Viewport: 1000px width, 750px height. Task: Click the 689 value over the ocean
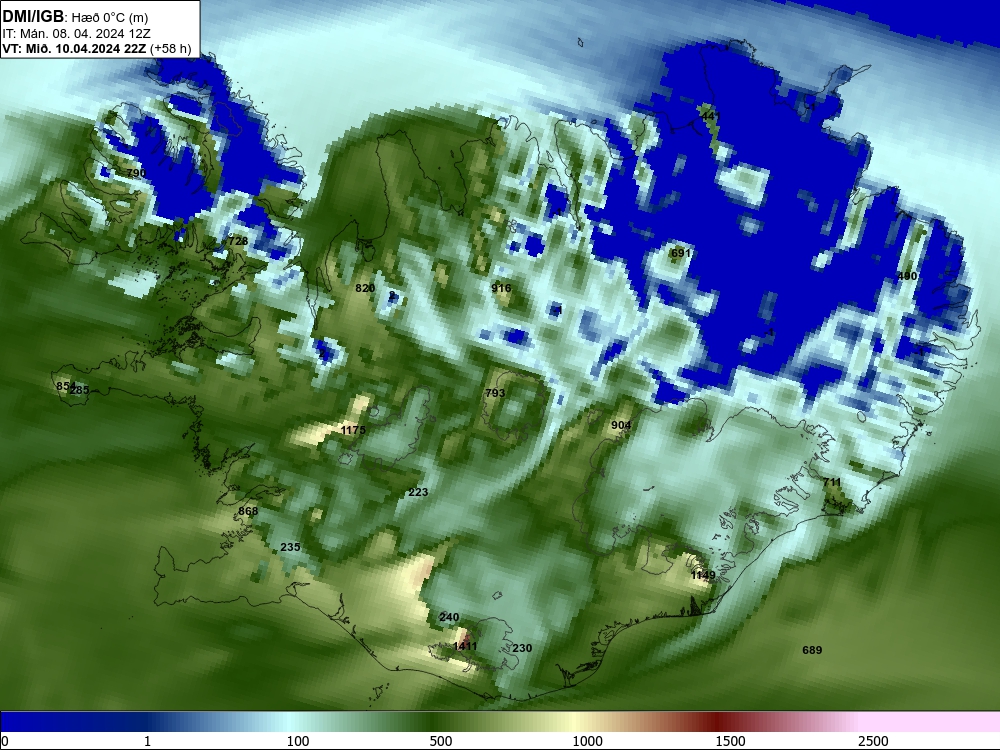pyautogui.click(x=812, y=651)
